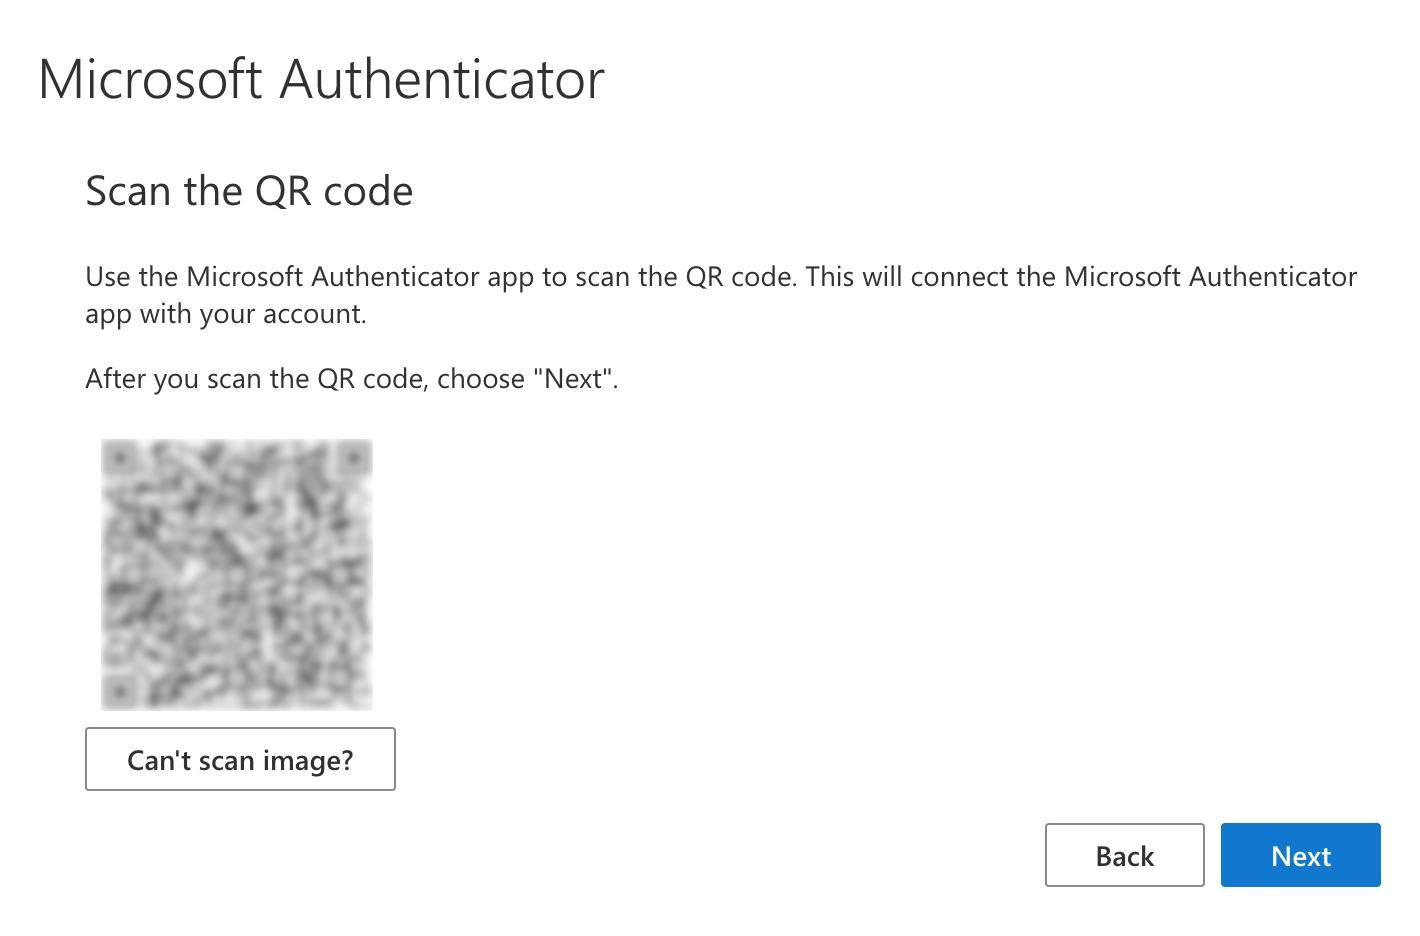Click Back to revisit earlier instructions

point(1124,855)
